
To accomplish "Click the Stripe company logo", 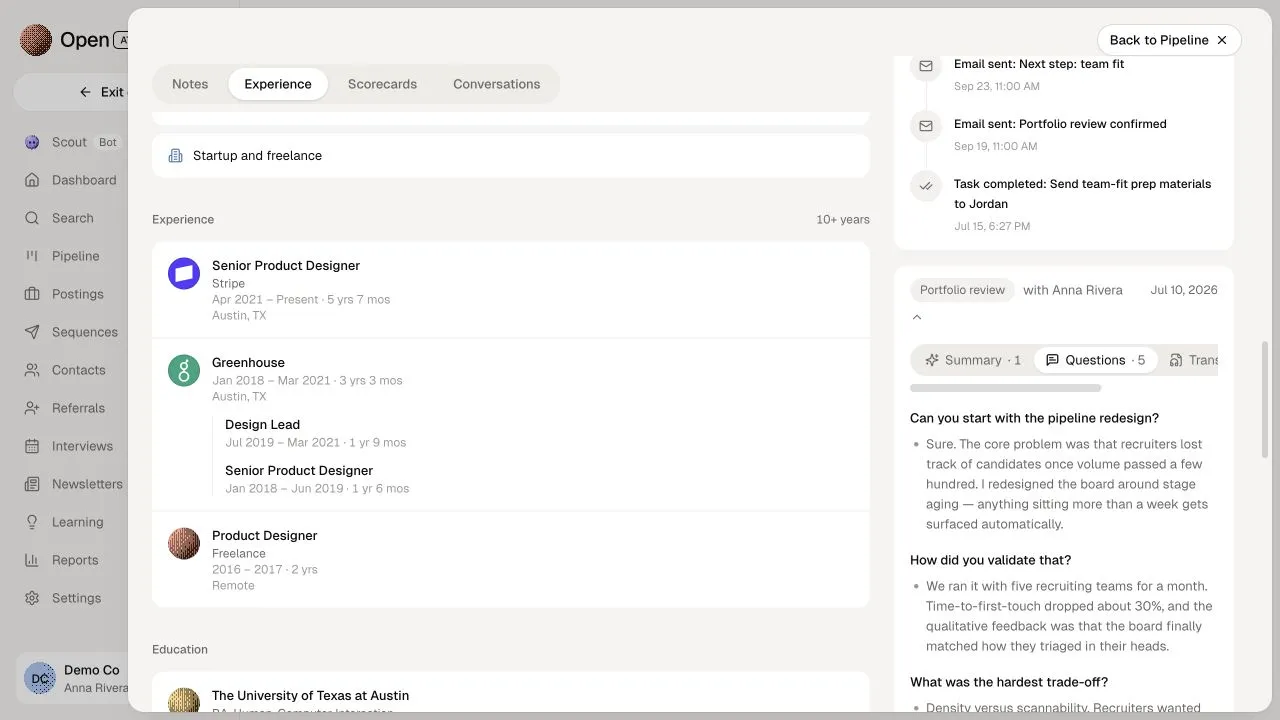I will tap(184, 273).
